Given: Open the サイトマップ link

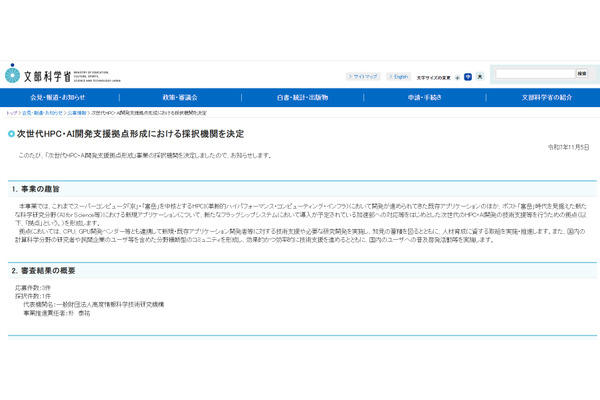Looking at the screenshot, I should [x=363, y=77].
